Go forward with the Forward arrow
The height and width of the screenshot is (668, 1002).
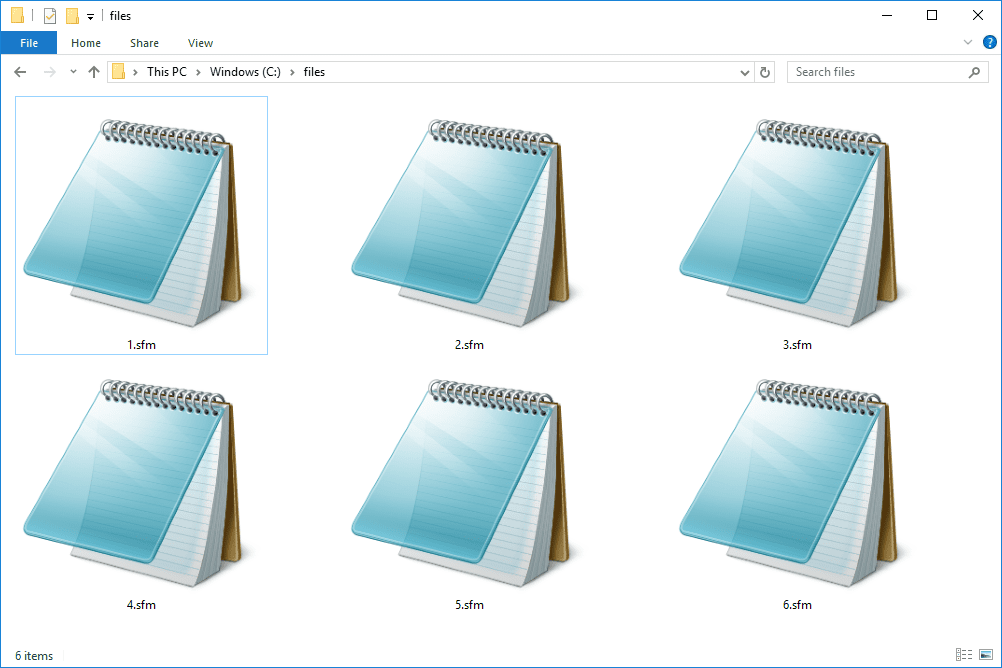tap(49, 72)
